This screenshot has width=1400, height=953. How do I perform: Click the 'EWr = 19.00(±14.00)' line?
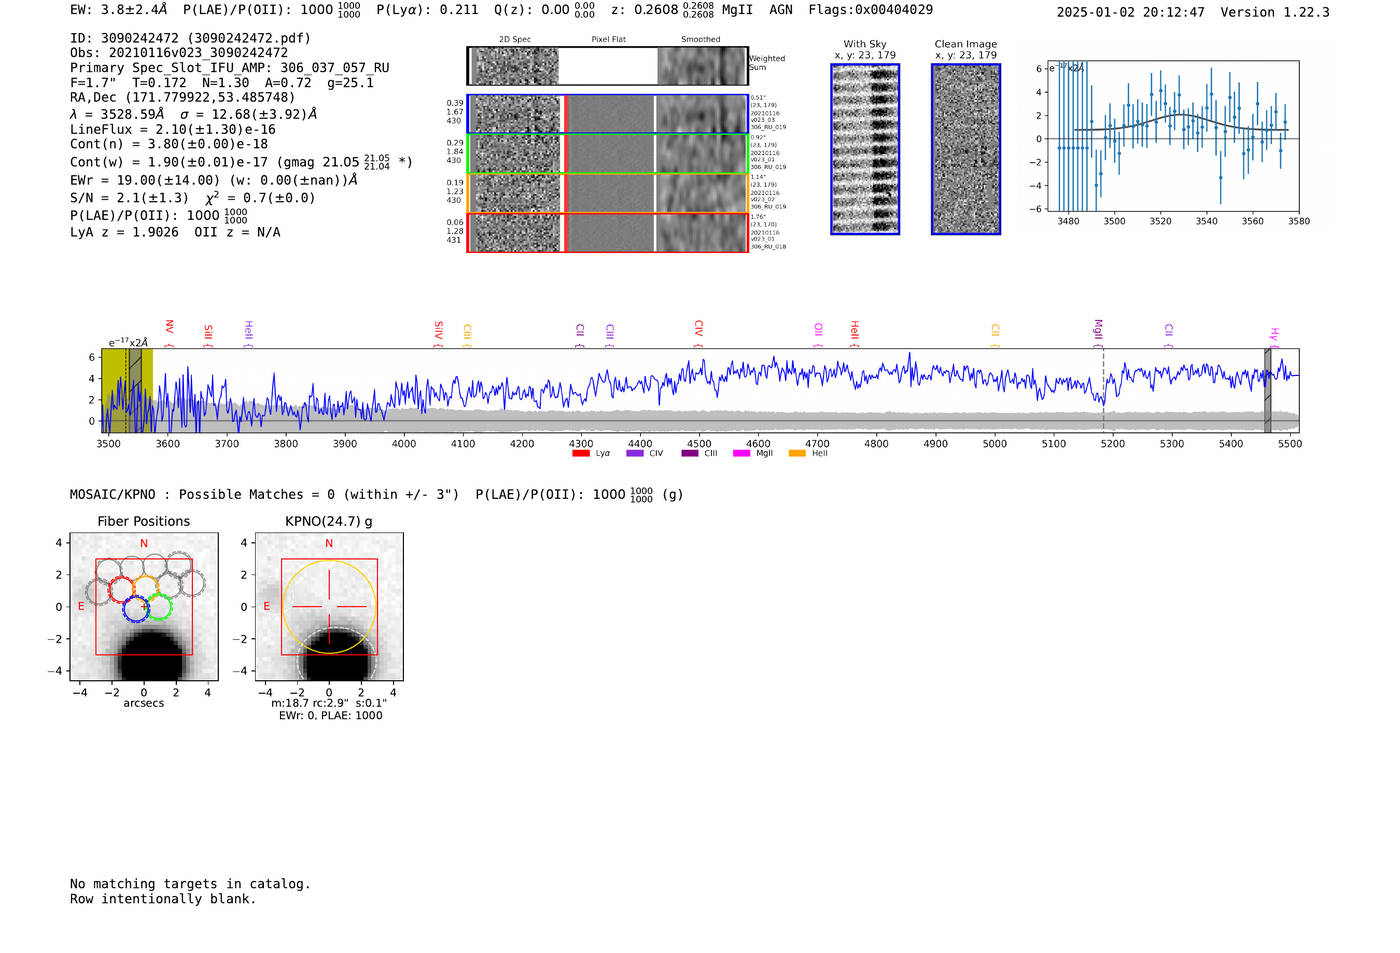coord(214,181)
